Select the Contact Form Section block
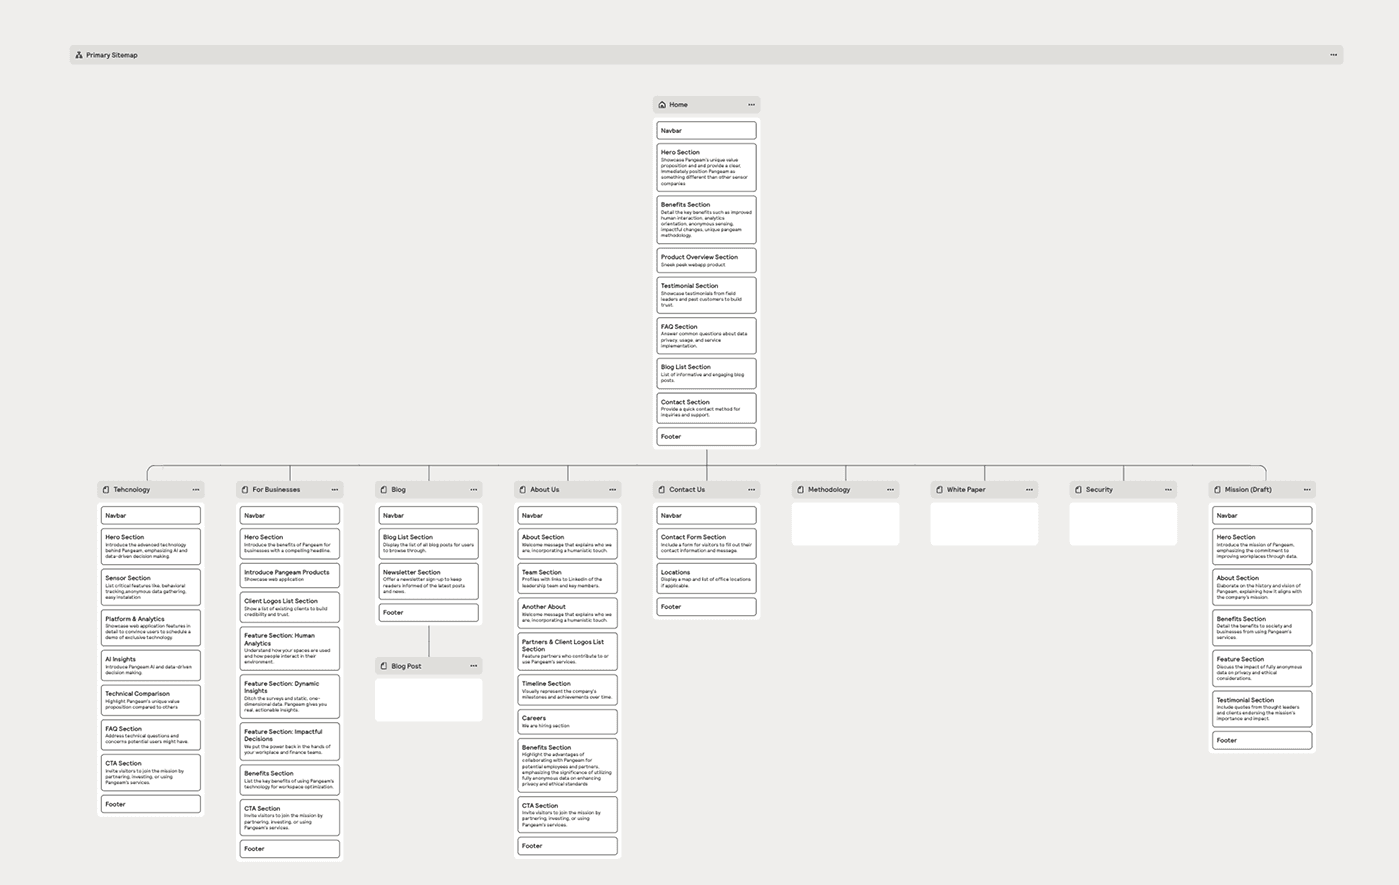Viewport: 1399px width, 885px height. pos(706,543)
